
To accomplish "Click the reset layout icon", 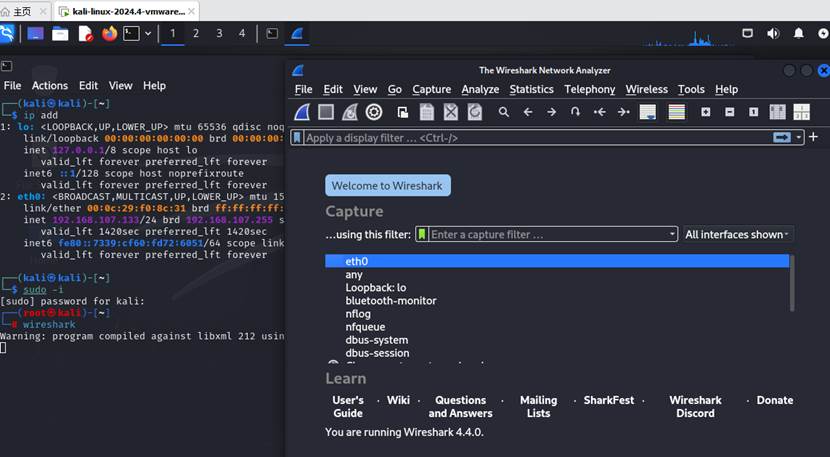I will pyautogui.click(x=801, y=112).
